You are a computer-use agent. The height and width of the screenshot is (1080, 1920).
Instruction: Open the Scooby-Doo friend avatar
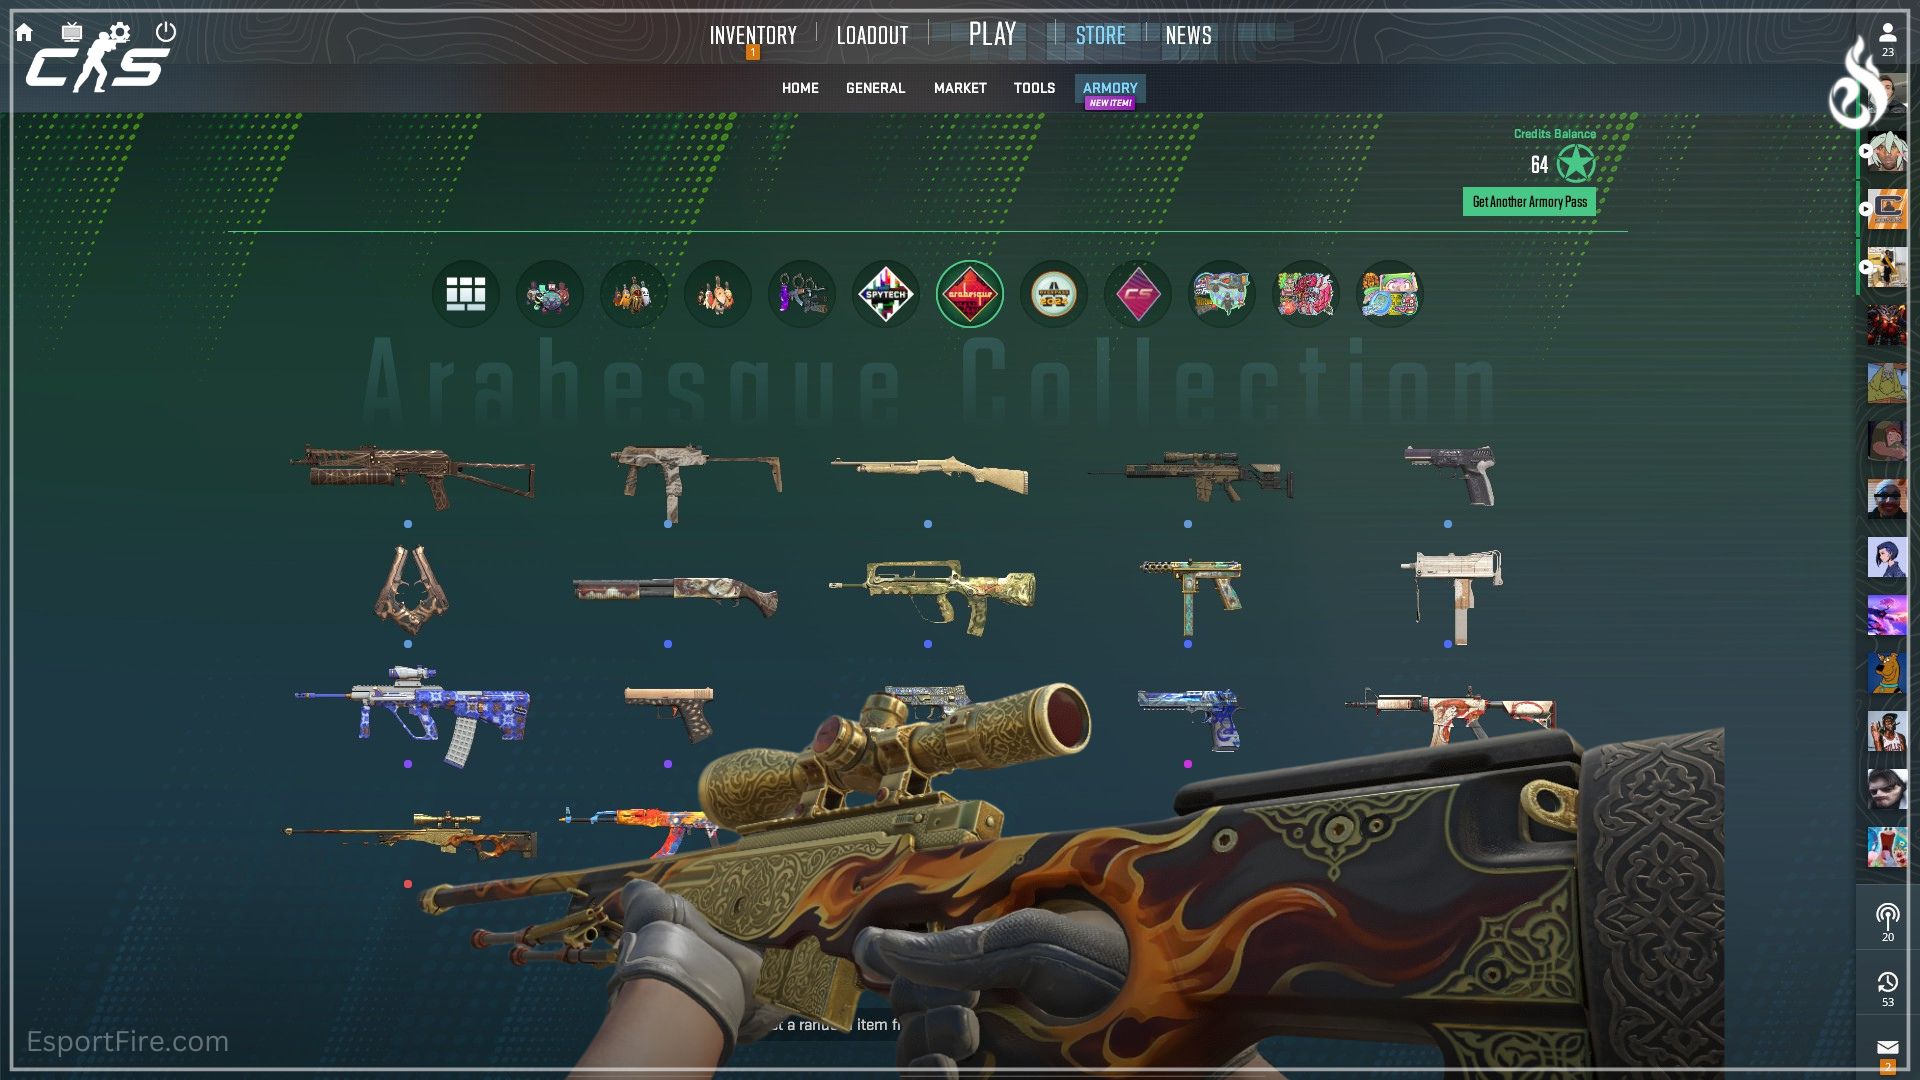click(x=1887, y=672)
